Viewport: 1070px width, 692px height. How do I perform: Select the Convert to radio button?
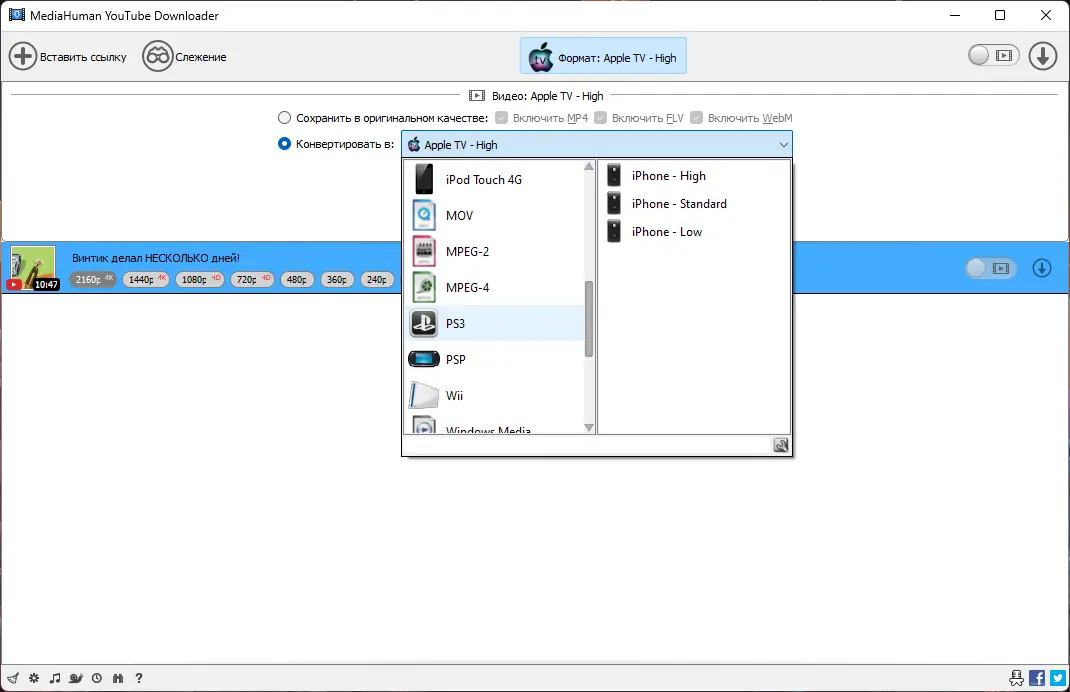click(285, 144)
